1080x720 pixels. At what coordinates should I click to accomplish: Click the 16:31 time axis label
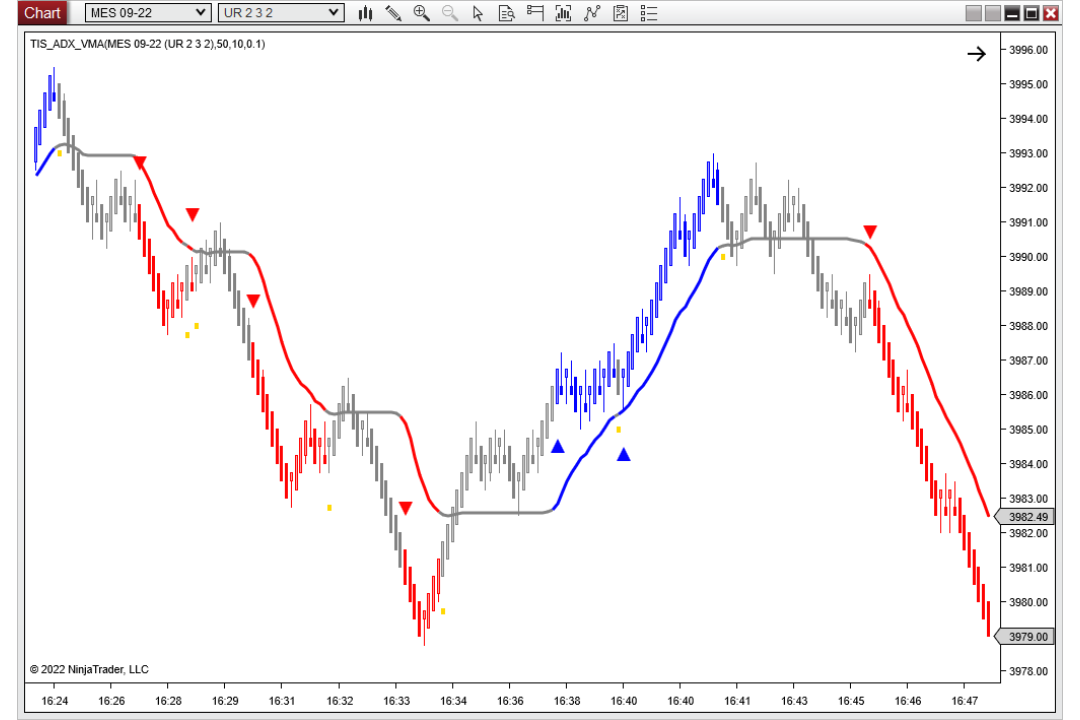coord(282,701)
